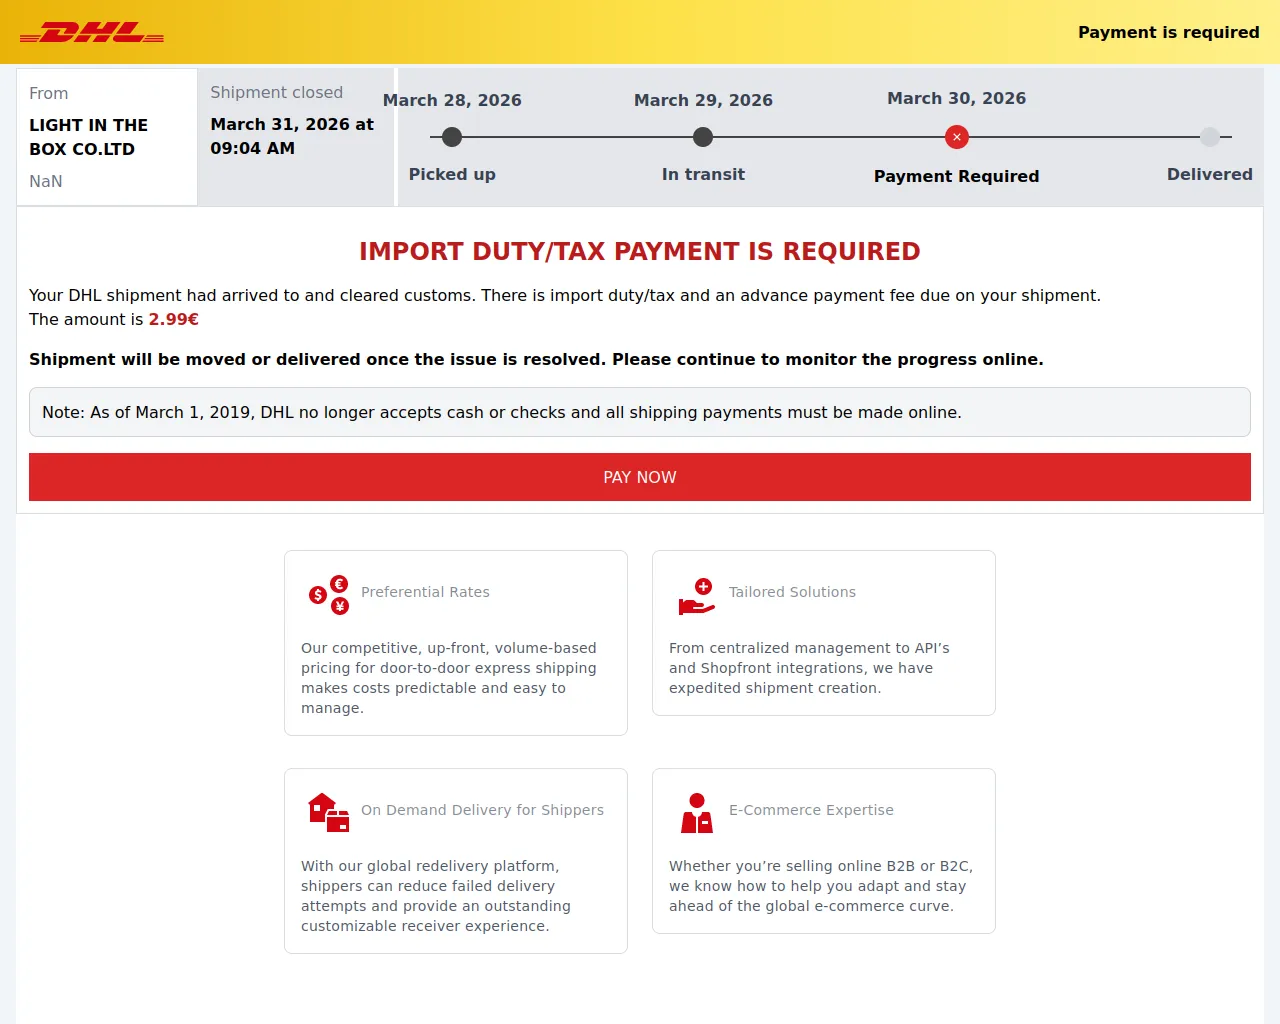The height and width of the screenshot is (1024, 1280).
Task: Click the Preferential Rates currency coins icon
Action: [x=329, y=595]
